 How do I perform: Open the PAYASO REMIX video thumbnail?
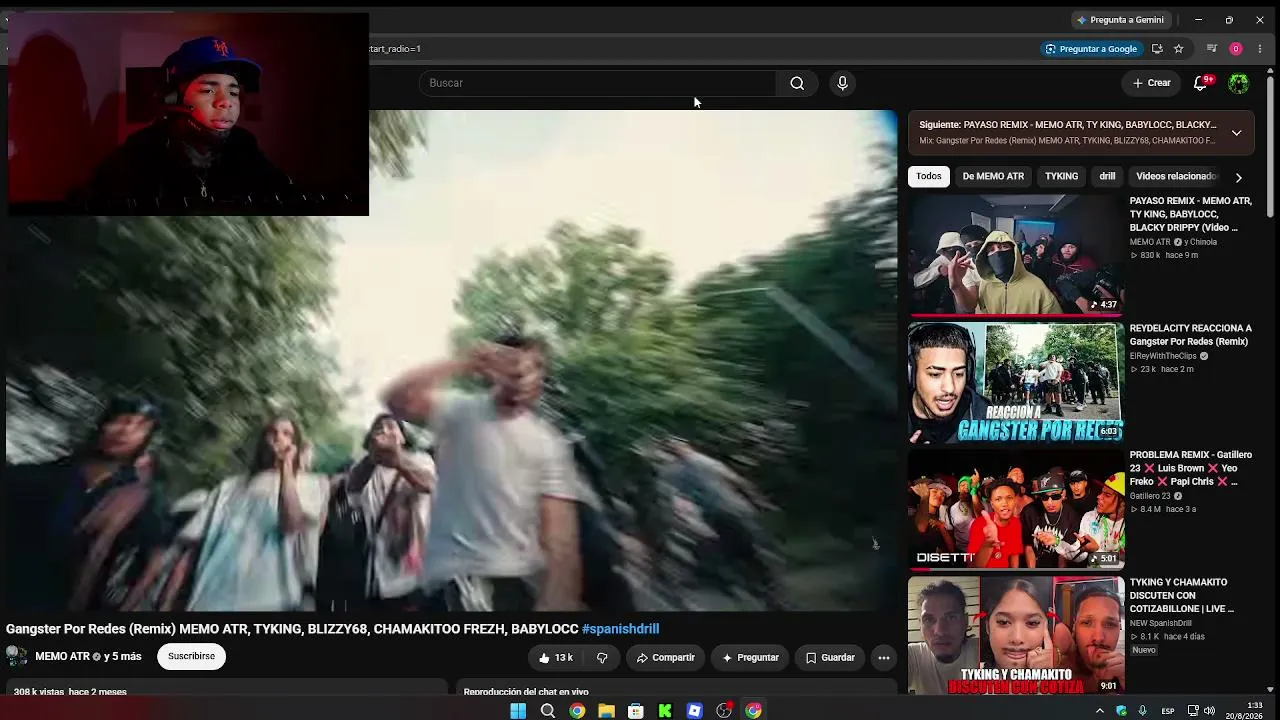1016,255
